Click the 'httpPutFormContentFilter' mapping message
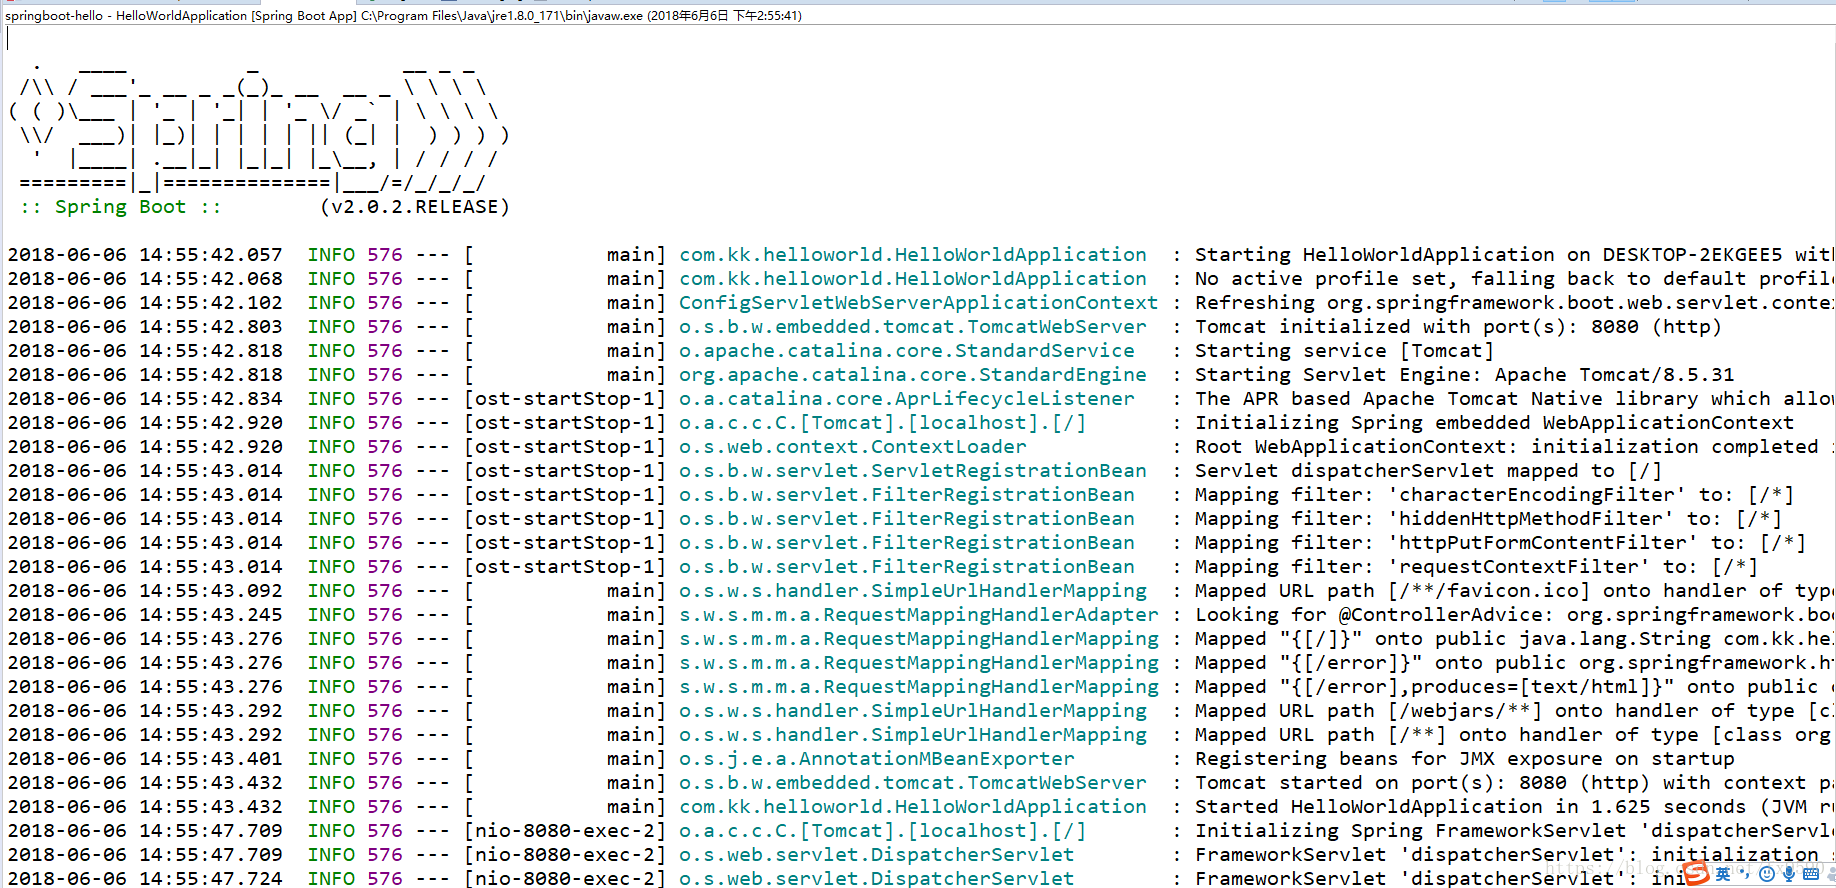Screen dimensions: 1836x888 click(1500, 543)
